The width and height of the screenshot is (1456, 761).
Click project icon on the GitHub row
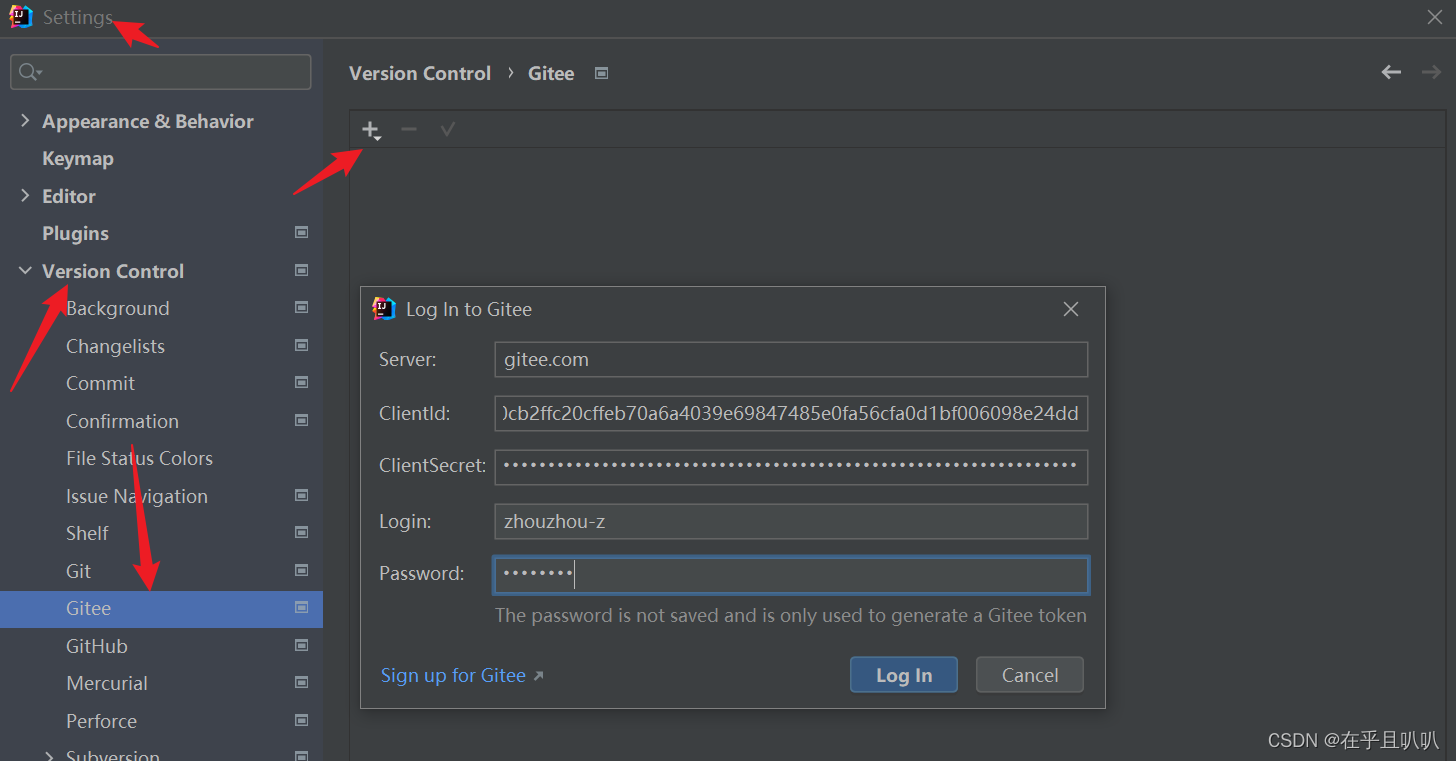[301, 645]
